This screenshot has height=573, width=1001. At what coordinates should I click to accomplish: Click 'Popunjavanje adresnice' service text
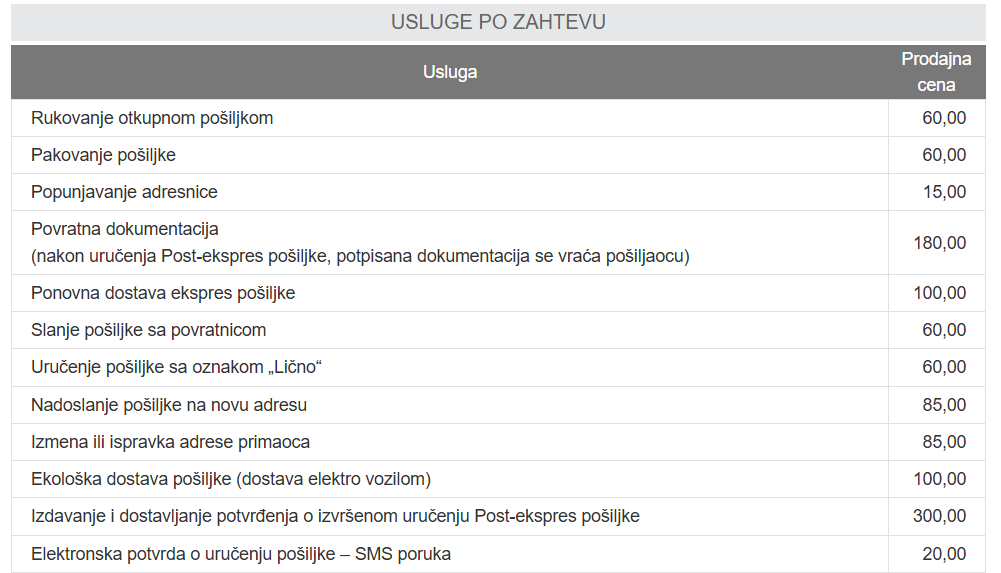[124, 192]
